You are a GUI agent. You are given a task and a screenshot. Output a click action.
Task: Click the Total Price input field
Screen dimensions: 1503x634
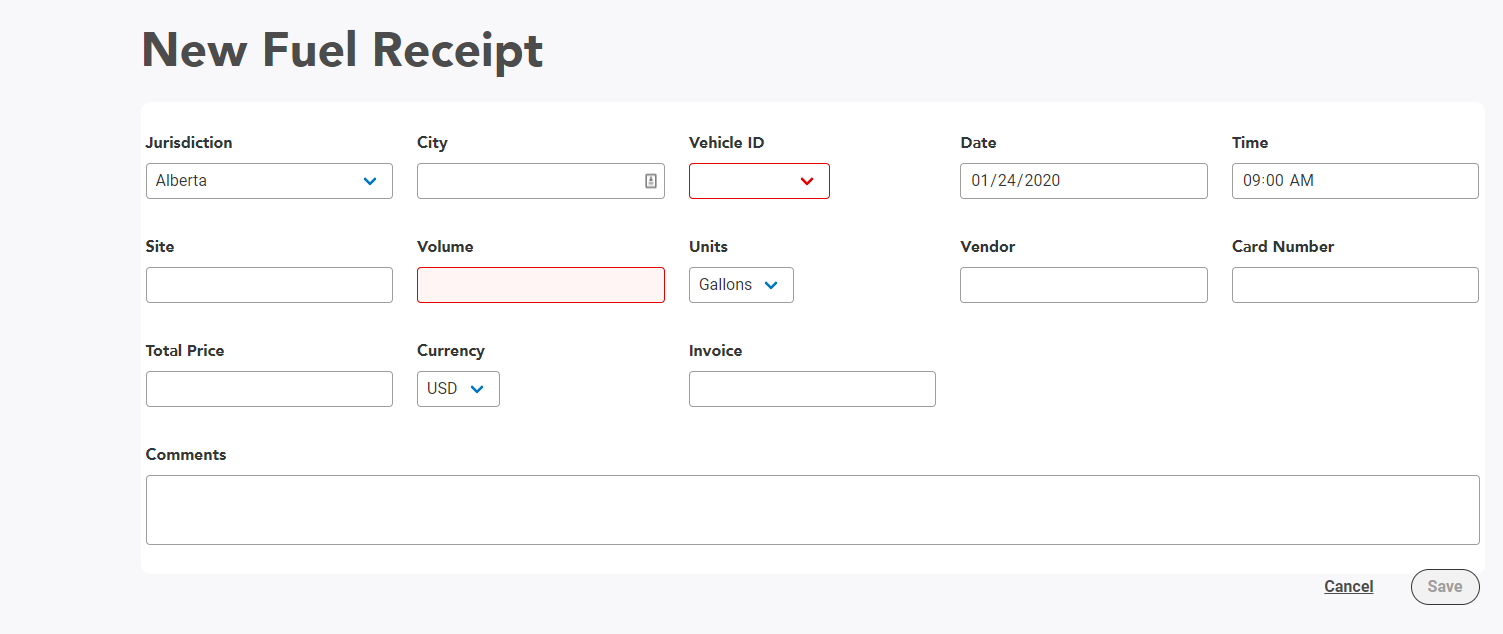coord(269,388)
